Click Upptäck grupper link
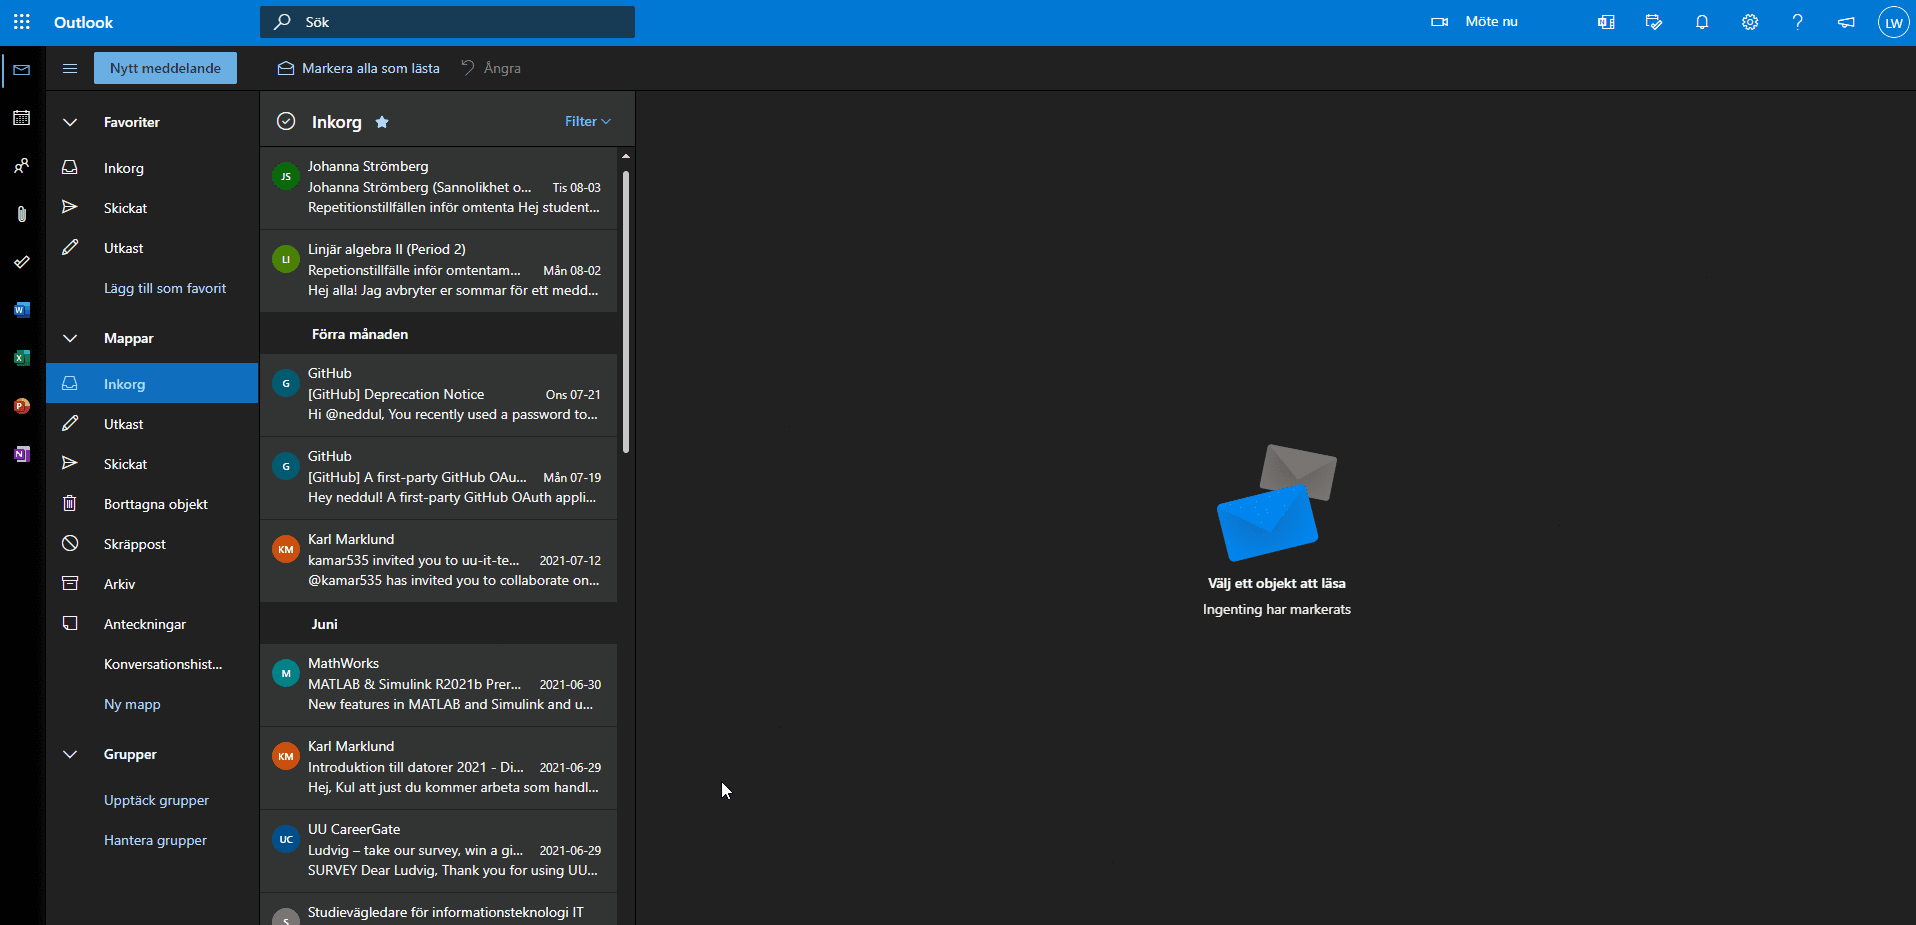The height and width of the screenshot is (925, 1916). click(156, 800)
